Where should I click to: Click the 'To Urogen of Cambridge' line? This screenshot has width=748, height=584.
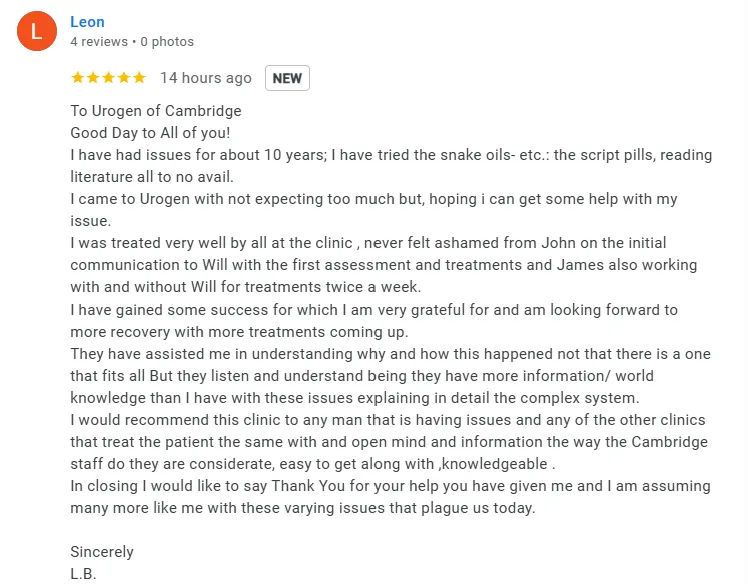click(x=156, y=111)
